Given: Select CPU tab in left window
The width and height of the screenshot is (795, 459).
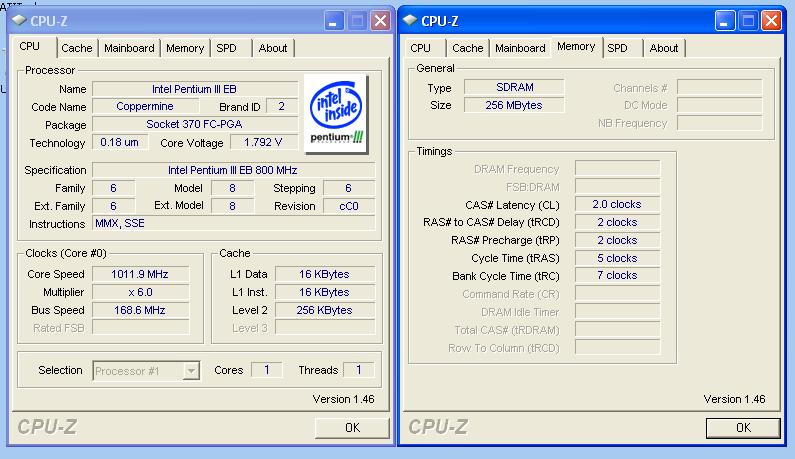Looking at the screenshot, I should (29, 46).
